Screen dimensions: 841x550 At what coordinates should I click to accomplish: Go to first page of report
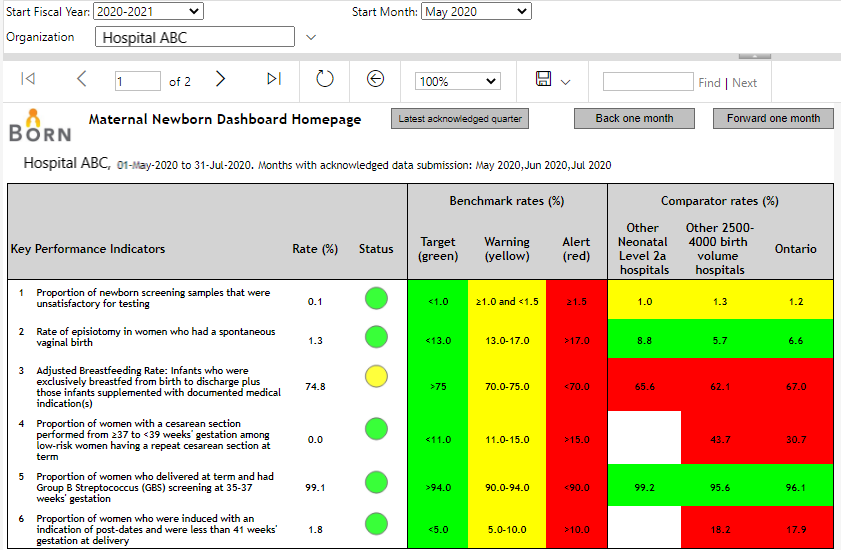pos(28,80)
